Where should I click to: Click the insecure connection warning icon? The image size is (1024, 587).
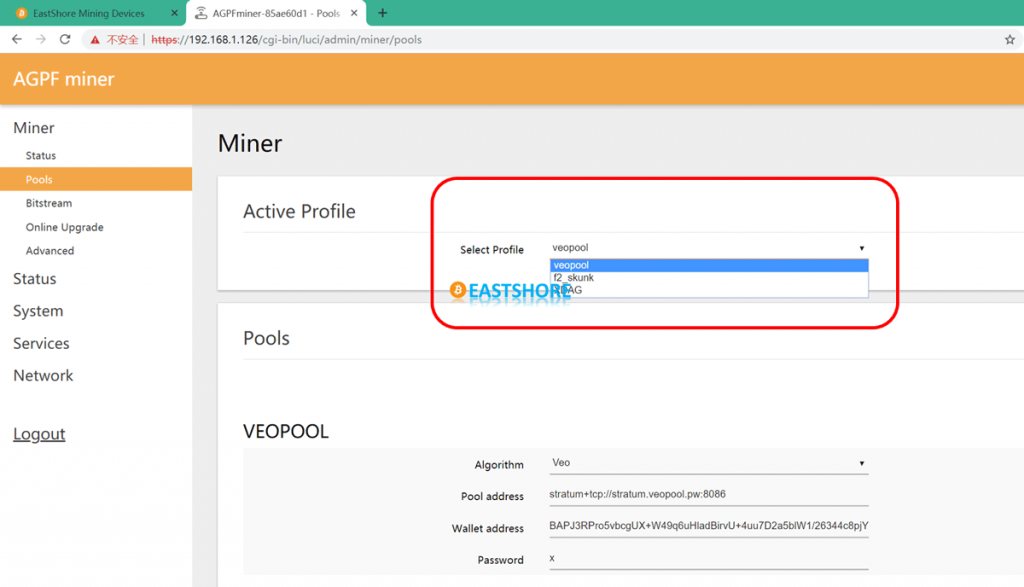95,40
